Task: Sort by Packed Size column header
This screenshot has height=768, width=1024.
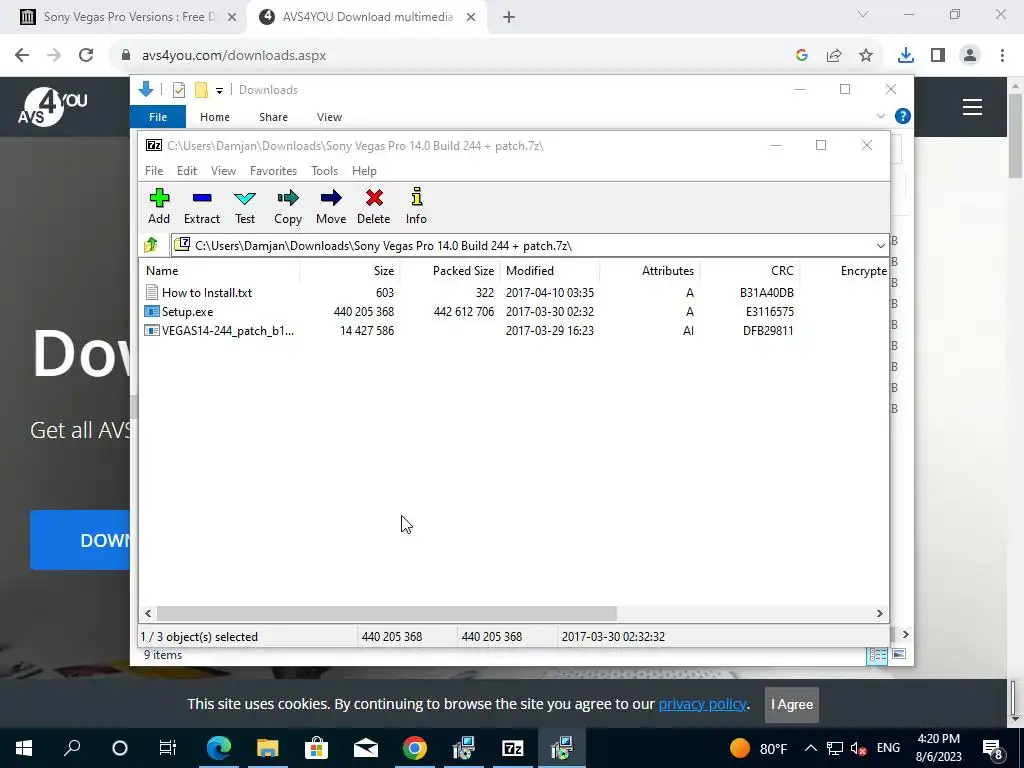Action: [x=451, y=270]
